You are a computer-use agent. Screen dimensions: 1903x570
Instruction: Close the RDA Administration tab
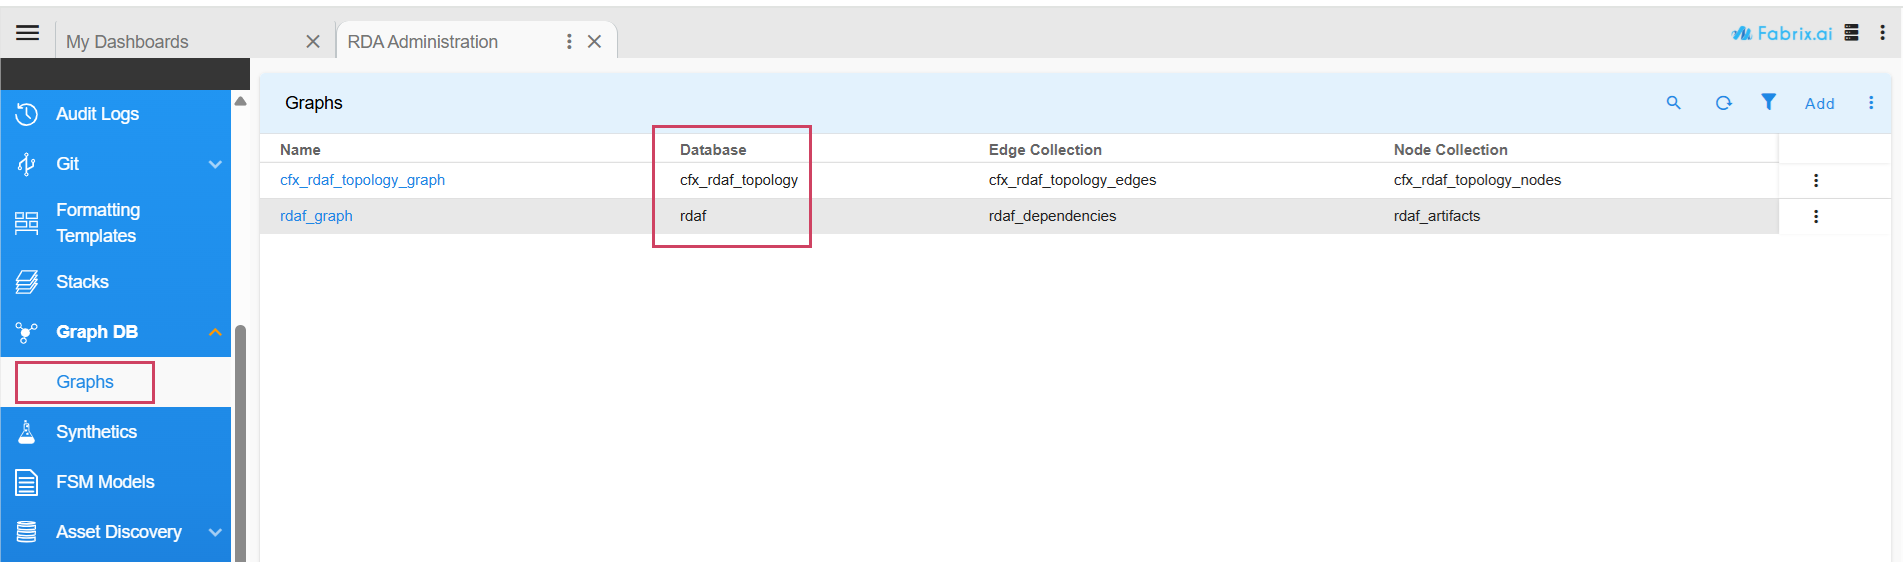point(594,42)
